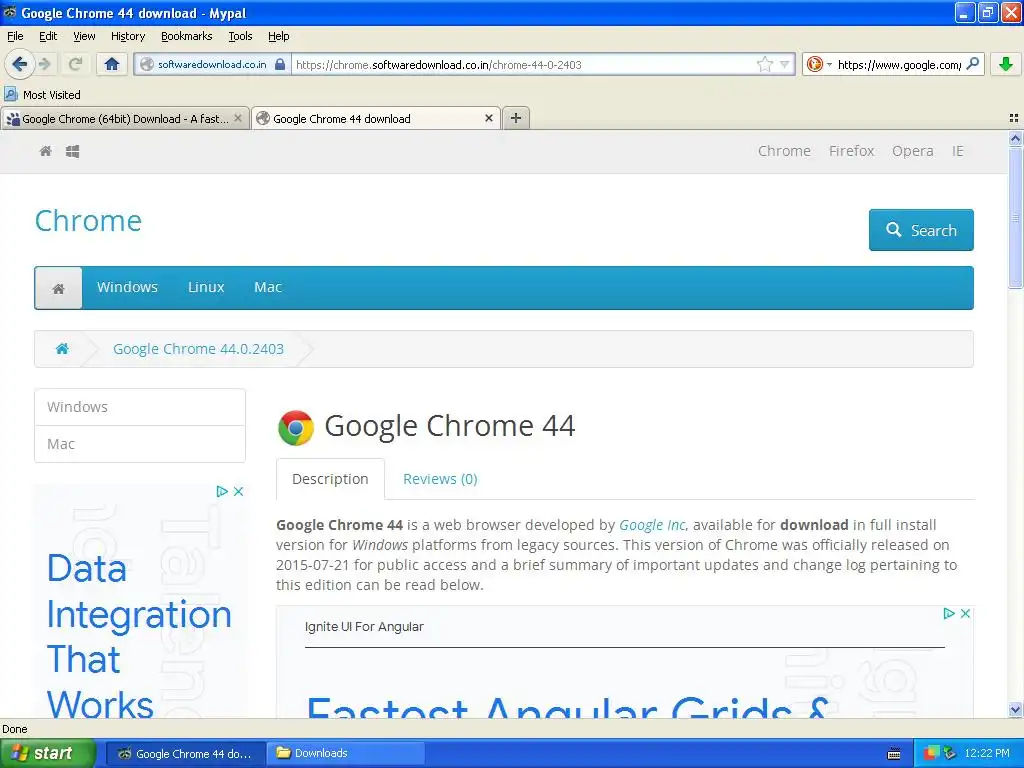Select Google Chrome 44 taskbar button
Image resolution: width=1024 pixels, height=768 pixels.
click(185, 753)
